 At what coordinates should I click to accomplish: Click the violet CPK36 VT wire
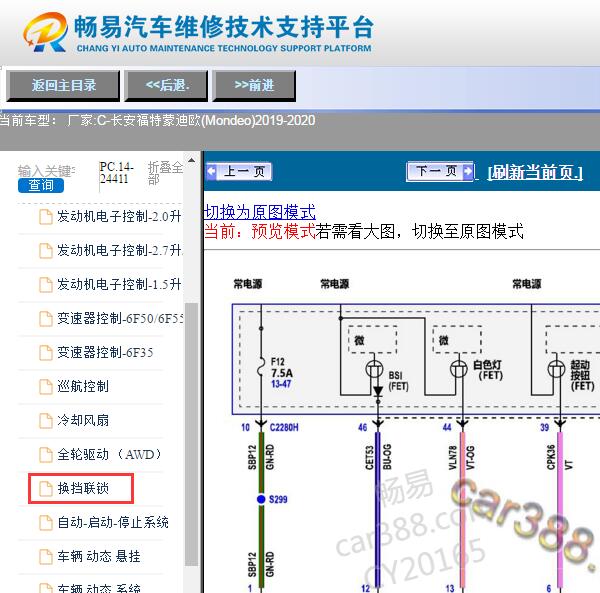click(560, 509)
